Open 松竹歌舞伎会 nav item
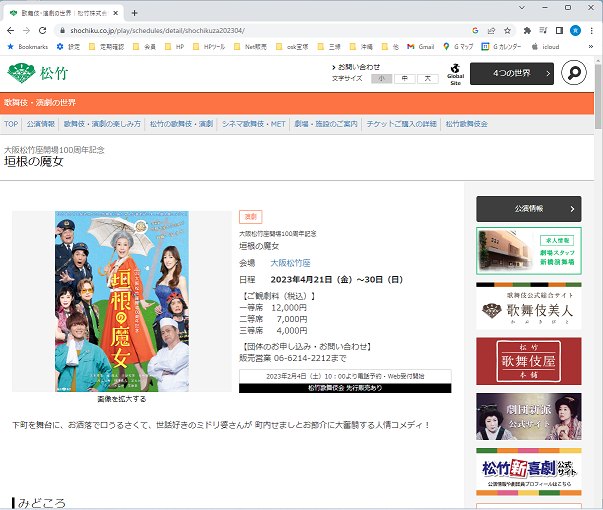Image resolution: width=603 pixels, height=510 pixels. (x=466, y=124)
